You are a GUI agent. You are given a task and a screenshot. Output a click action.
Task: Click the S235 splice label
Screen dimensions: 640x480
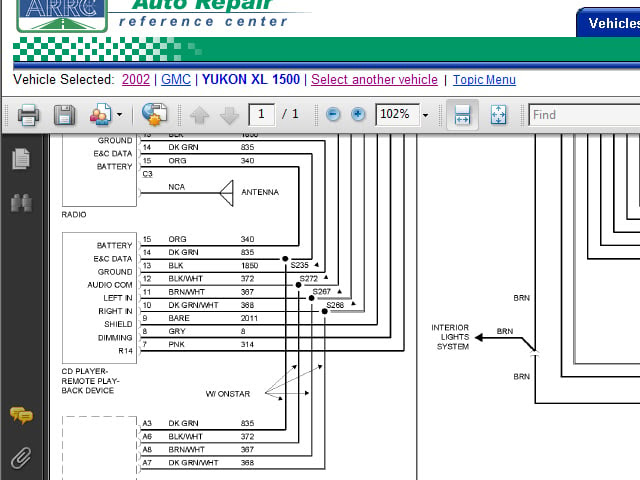point(299,265)
